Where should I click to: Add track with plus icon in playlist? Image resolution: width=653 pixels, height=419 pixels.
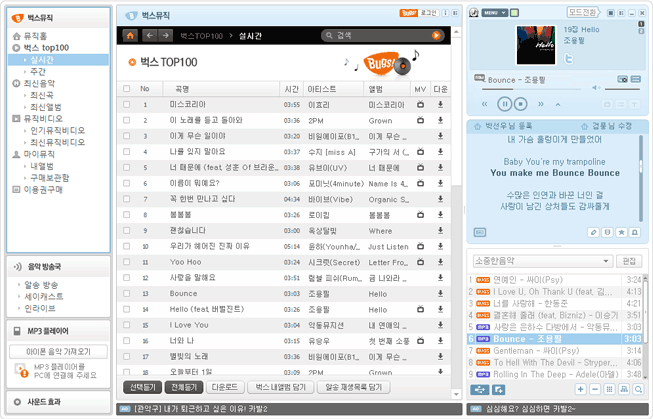(581, 389)
